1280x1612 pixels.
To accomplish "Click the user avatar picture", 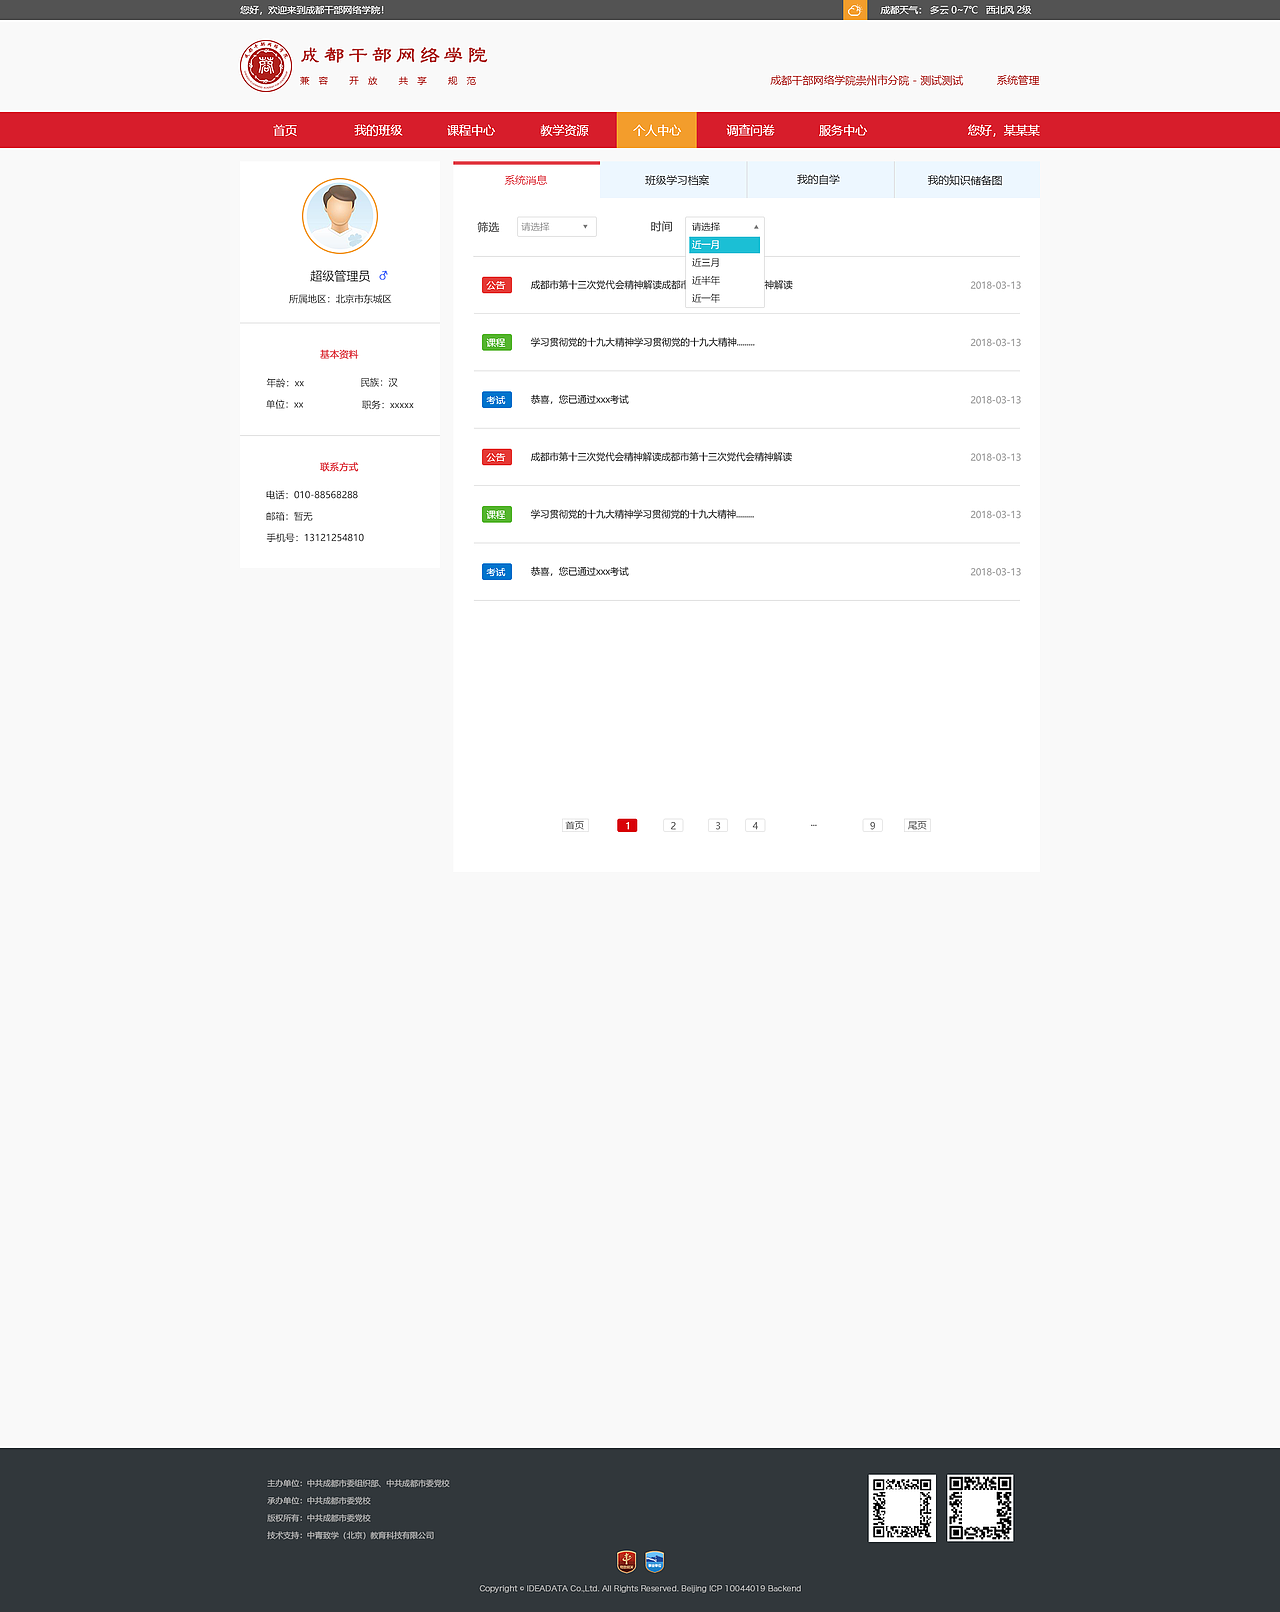I will coord(340,216).
